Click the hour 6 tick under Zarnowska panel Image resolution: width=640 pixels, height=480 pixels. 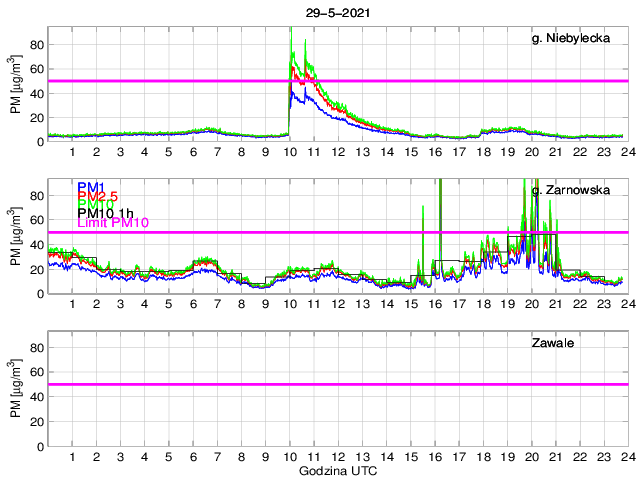[x=193, y=304]
